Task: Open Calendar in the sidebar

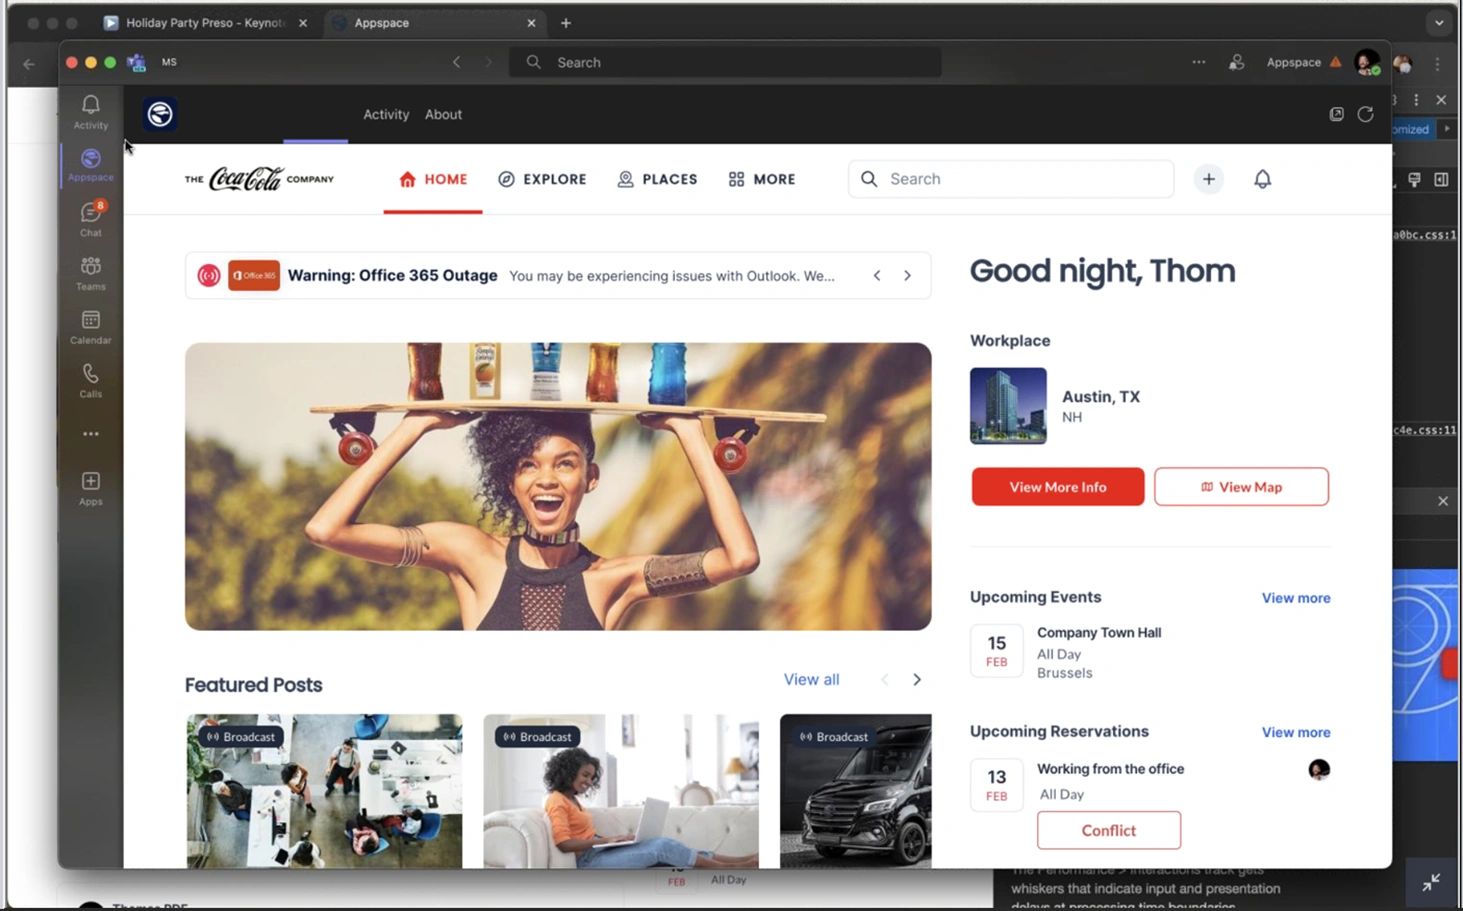Action: (90, 326)
